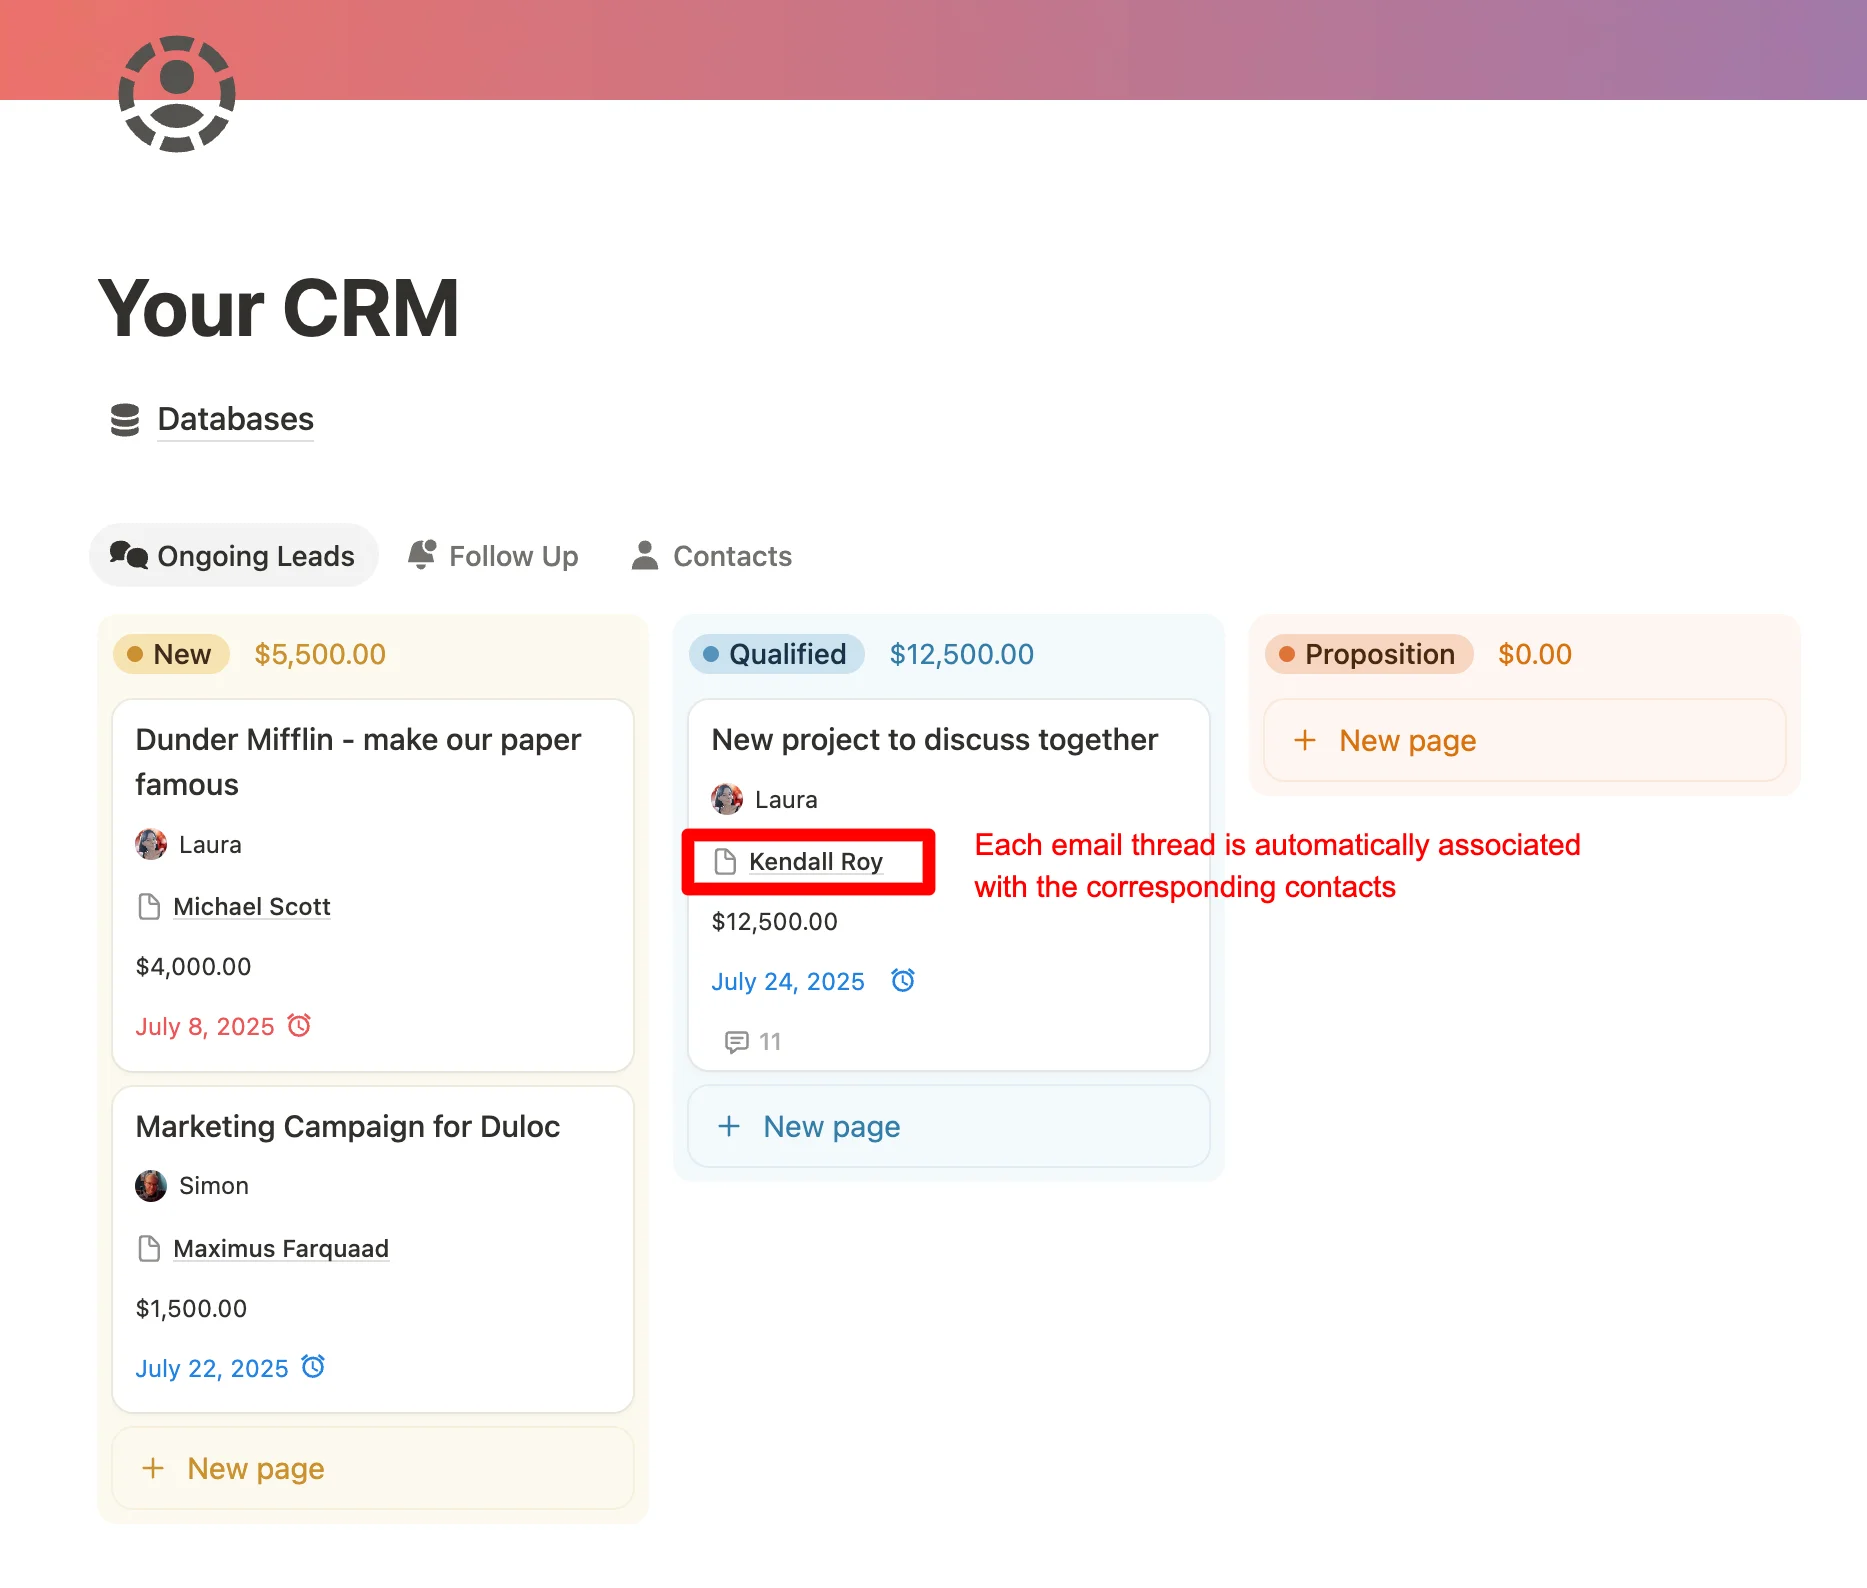Click the CRM page icon
This screenshot has width=1867, height=1588.
point(177,94)
